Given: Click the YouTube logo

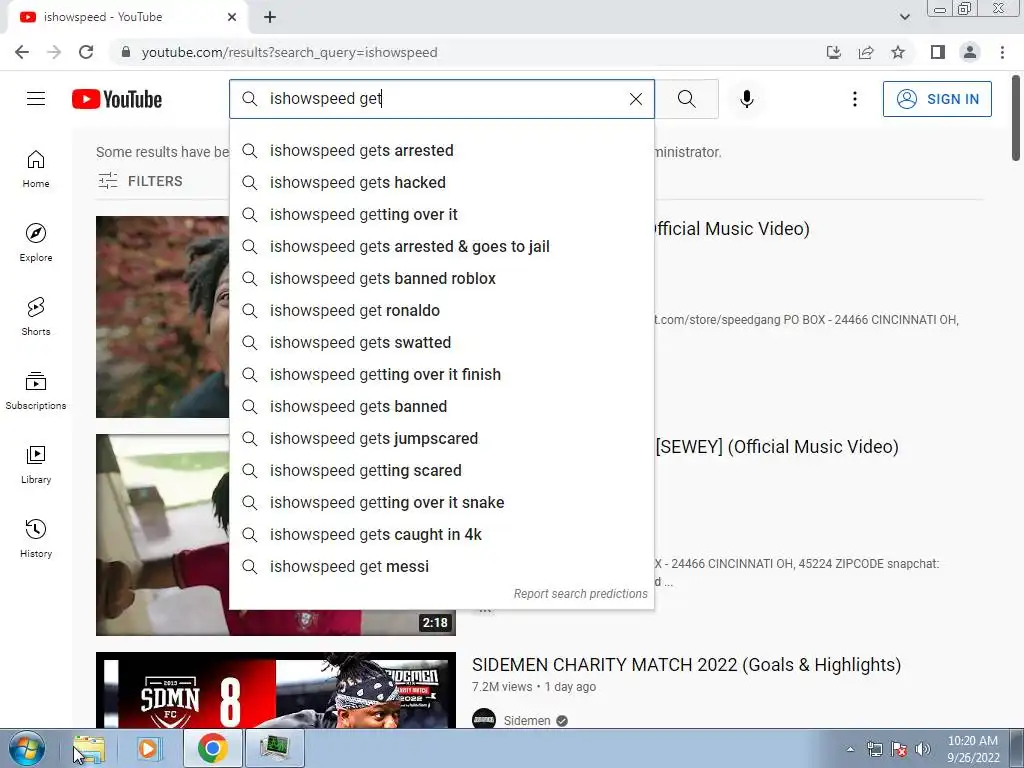Looking at the screenshot, I should [x=117, y=99].
